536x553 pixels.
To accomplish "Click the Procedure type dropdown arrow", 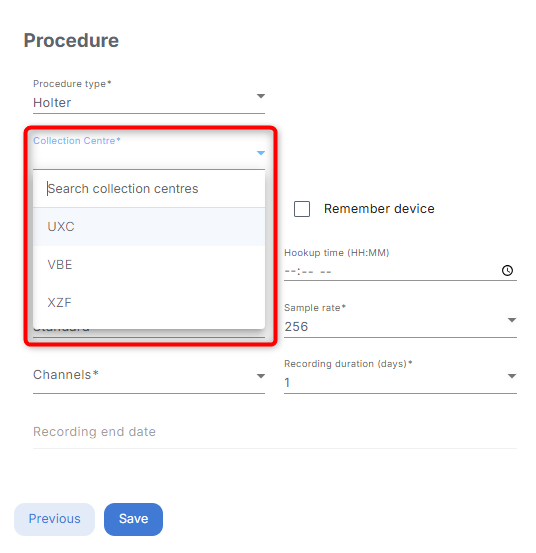I will pyautogui.click(x=261, y=96).
